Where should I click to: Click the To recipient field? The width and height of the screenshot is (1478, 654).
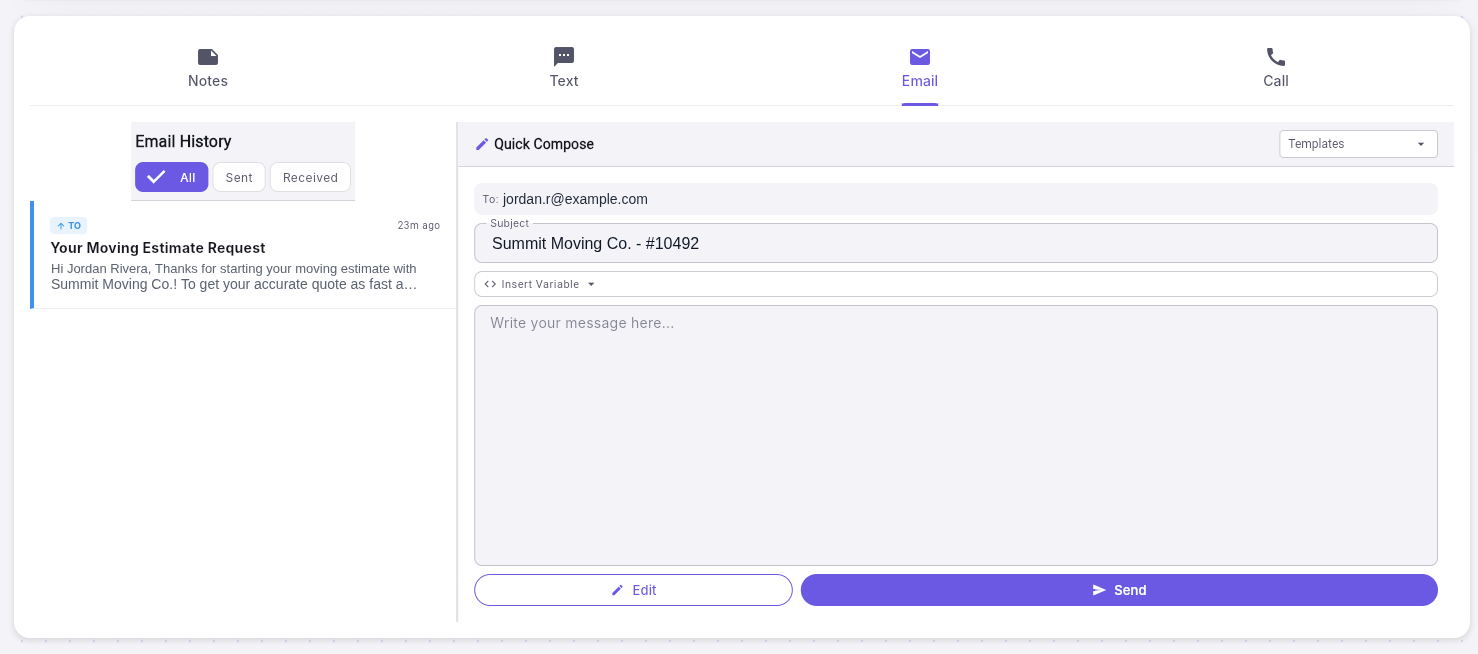(x=956, y=199)
